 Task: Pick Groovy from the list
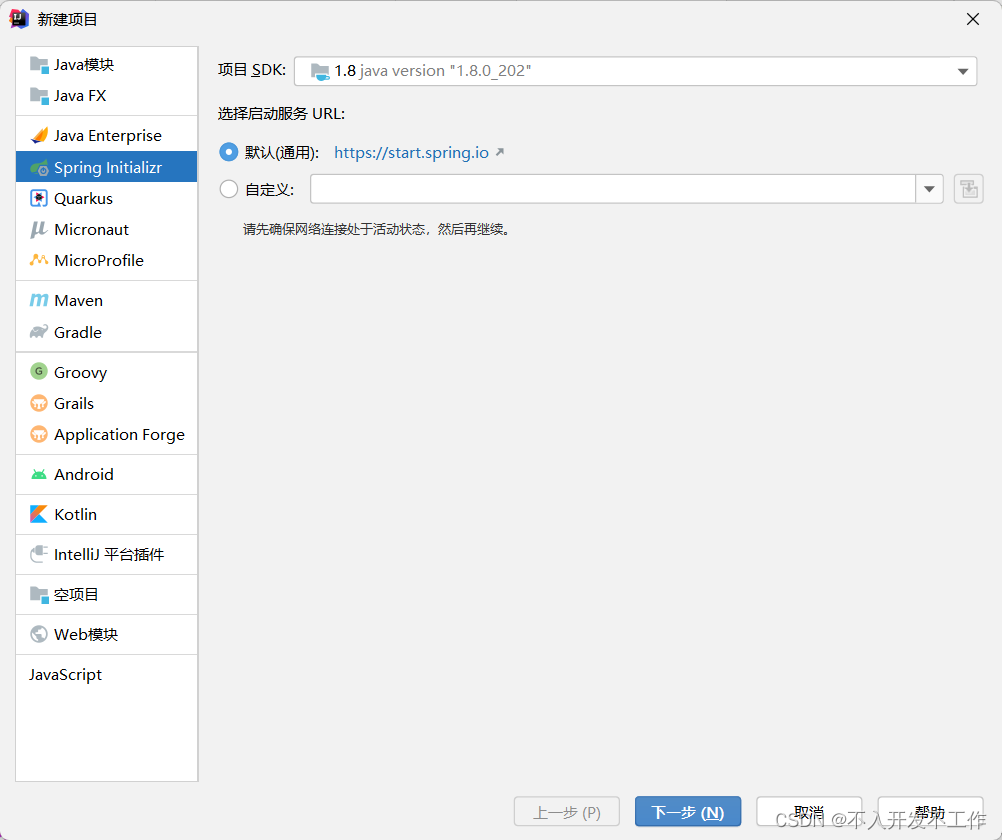(107, 372)
